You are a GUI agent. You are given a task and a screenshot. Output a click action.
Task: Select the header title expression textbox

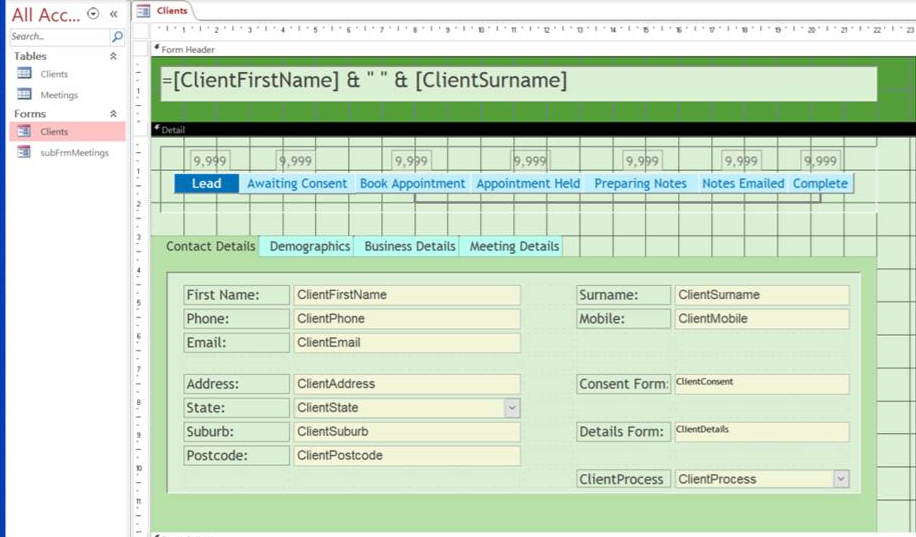(x=518, y=84)
